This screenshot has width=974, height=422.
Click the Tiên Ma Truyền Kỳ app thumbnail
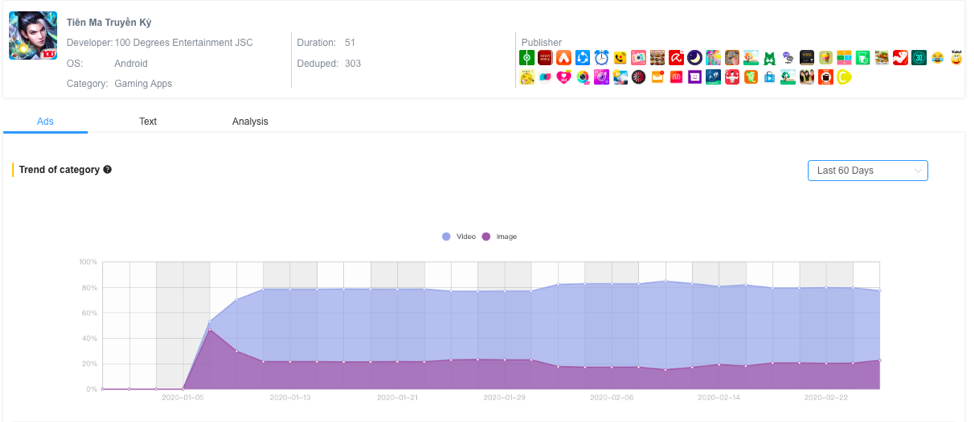(33, 36)
